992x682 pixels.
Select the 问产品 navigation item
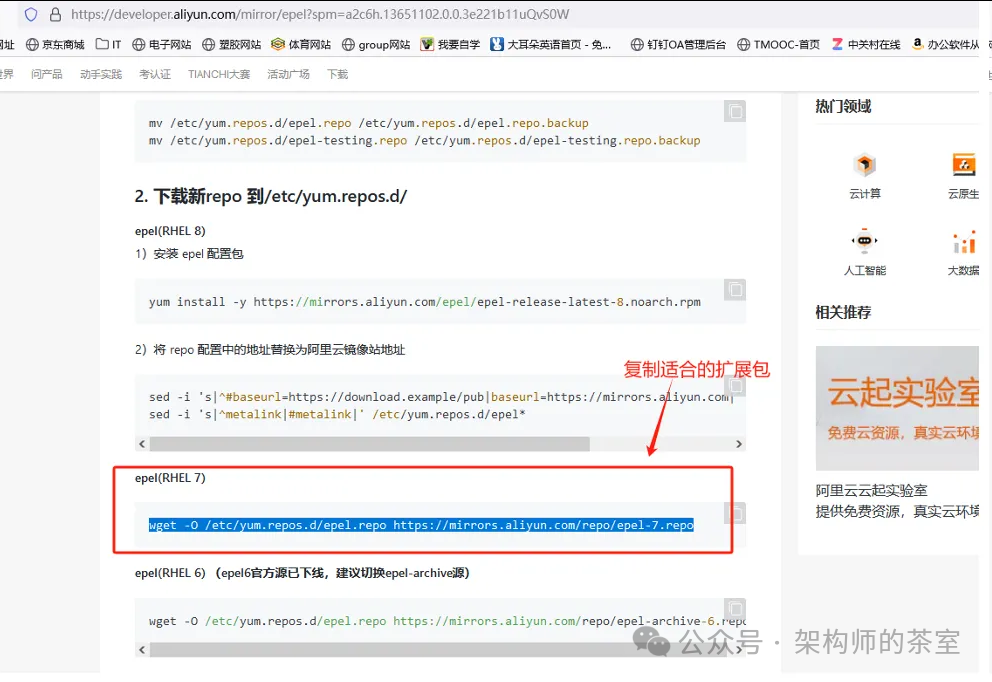(x=47, y=74)
